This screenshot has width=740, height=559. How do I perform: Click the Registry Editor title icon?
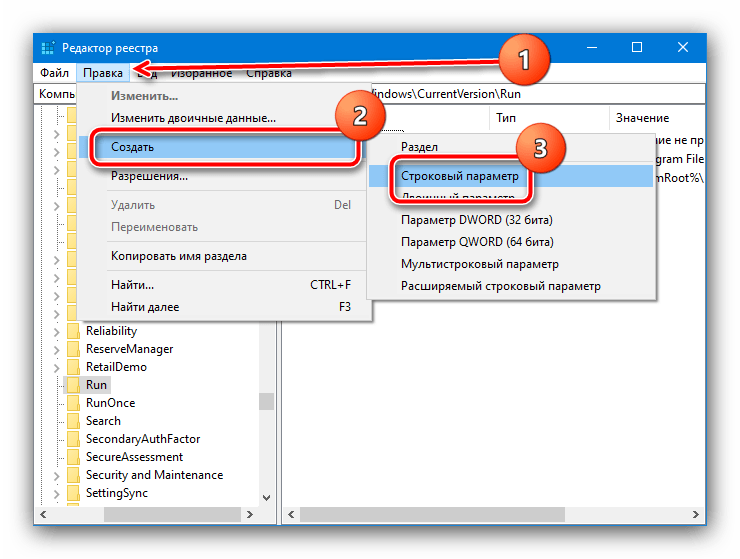(x=48, y=48)
